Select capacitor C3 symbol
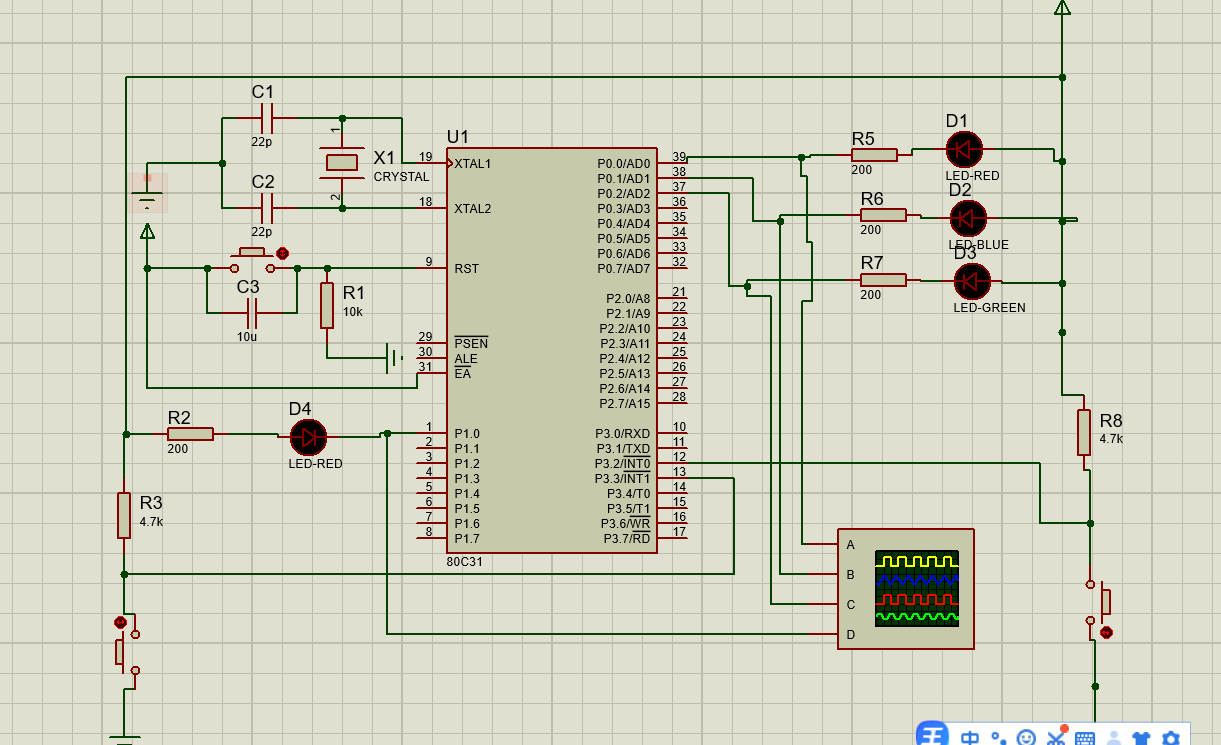Image resolution: width=1221 pixels, height=745 pixels. [252, 313]
